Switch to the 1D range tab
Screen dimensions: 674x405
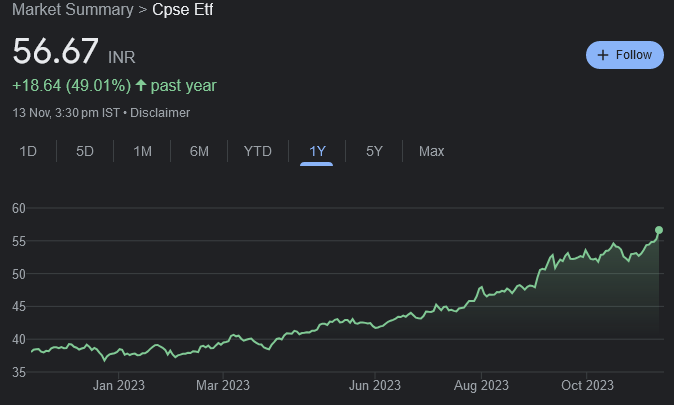tap(29, 151)
